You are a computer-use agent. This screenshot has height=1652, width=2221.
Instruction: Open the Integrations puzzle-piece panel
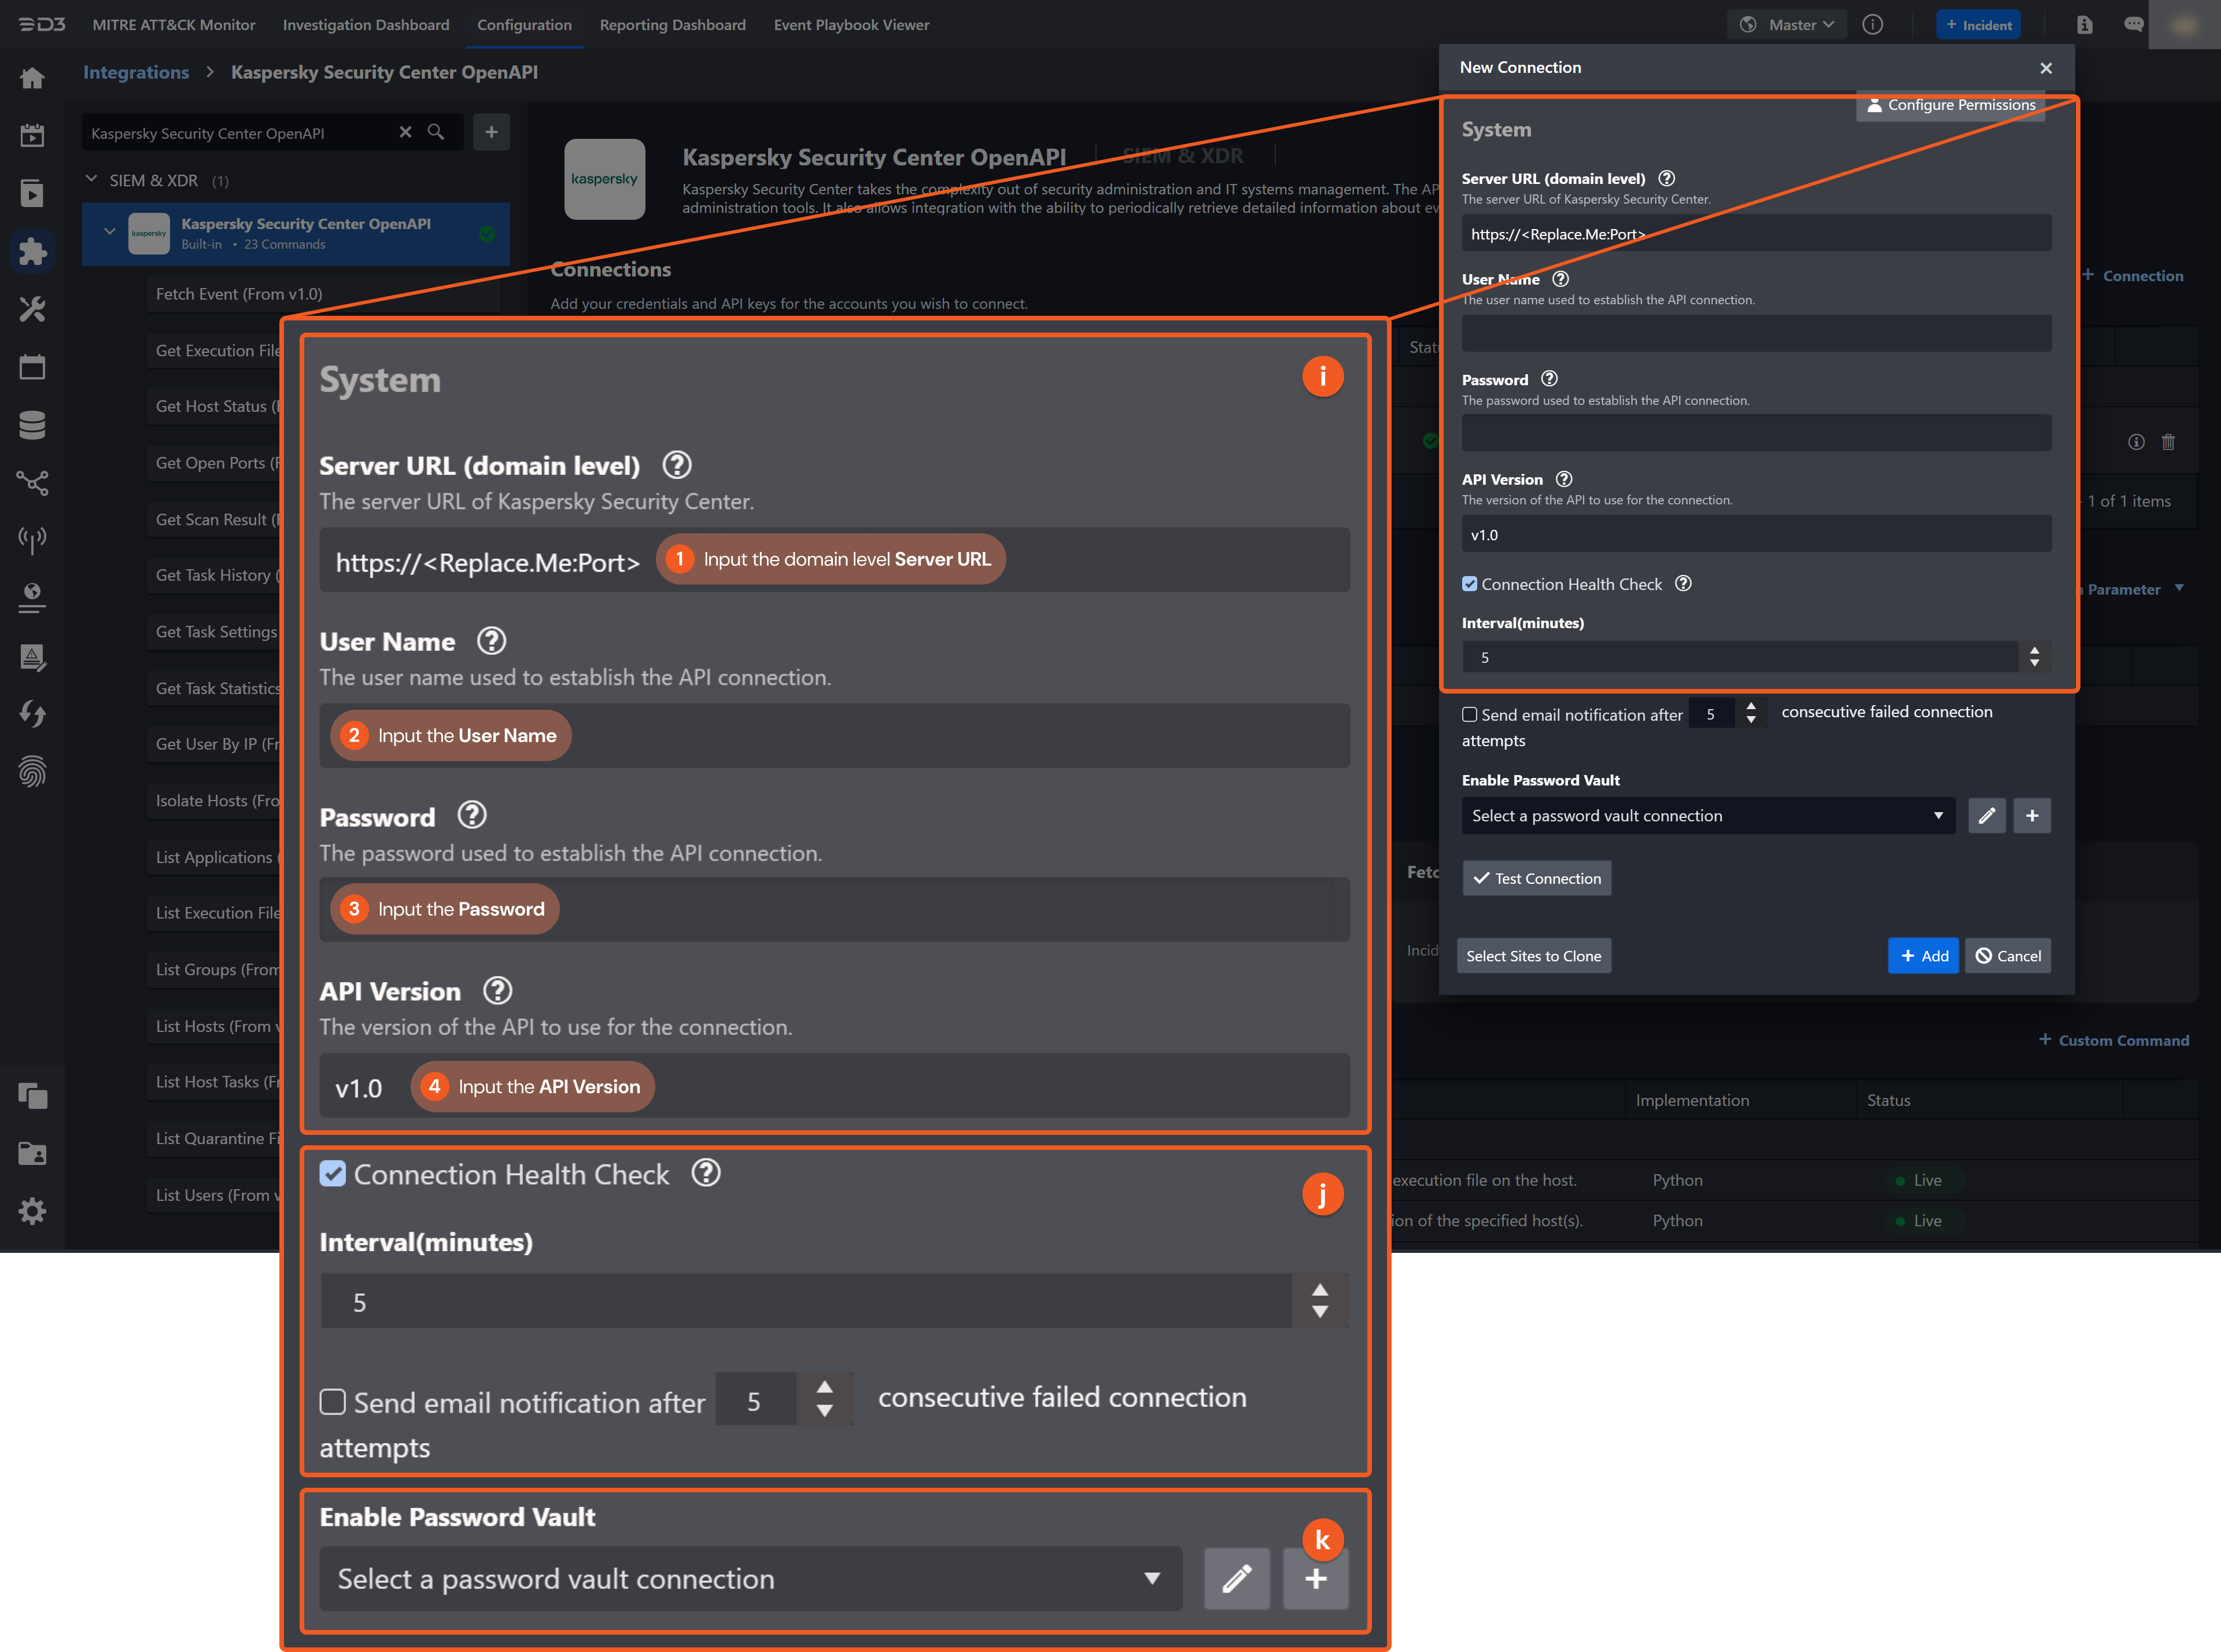(32, 252)
